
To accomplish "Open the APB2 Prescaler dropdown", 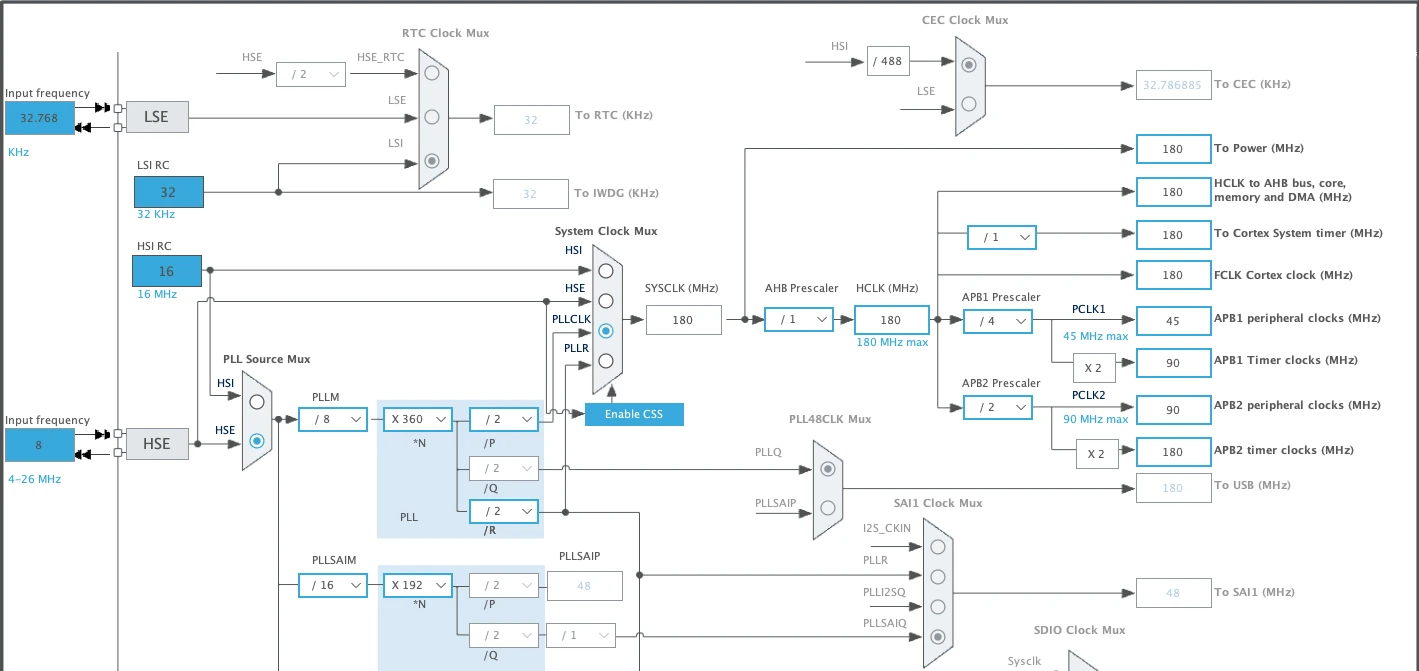I will point(998,408).
